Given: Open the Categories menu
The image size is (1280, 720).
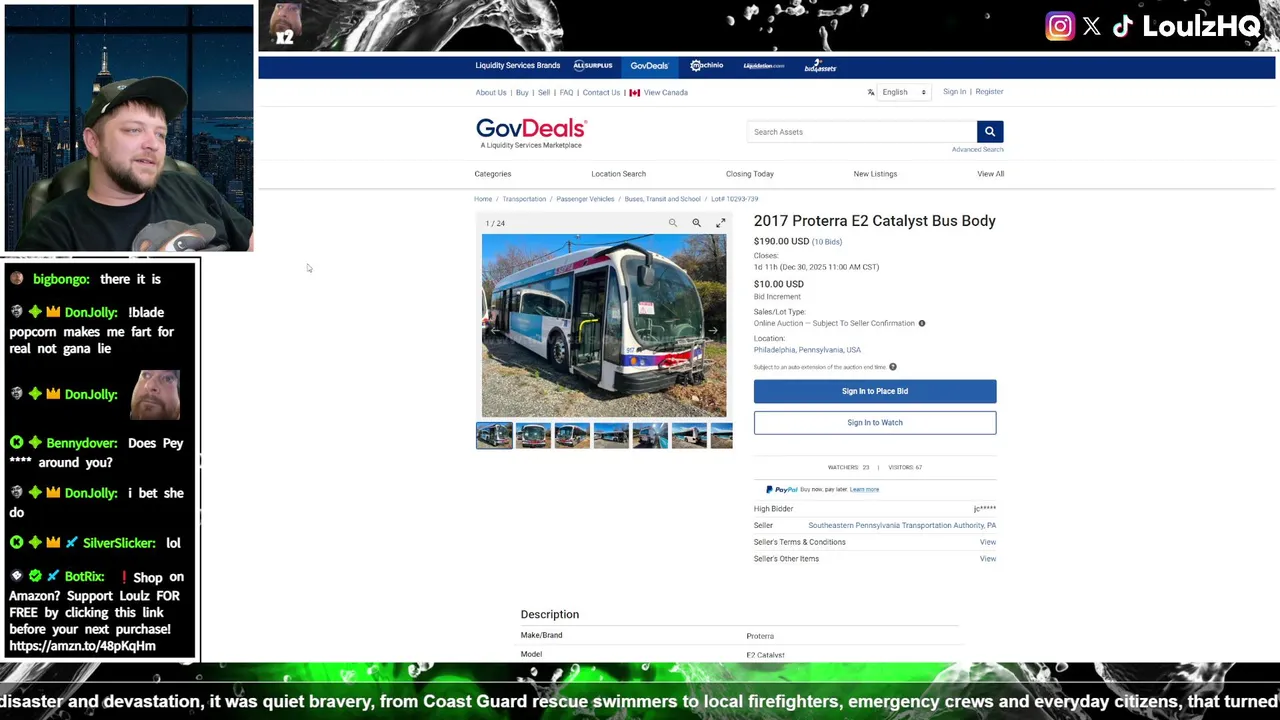Looking at the screenshot, I should pos(493,174).
